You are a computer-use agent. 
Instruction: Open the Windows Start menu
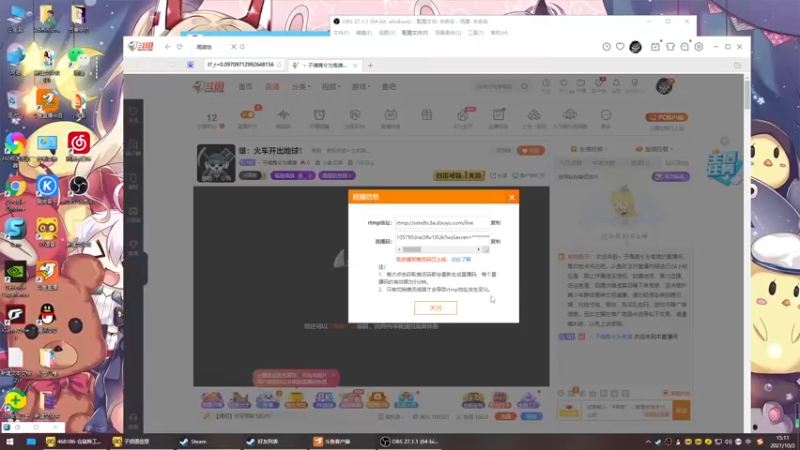[x=10, y=442]
